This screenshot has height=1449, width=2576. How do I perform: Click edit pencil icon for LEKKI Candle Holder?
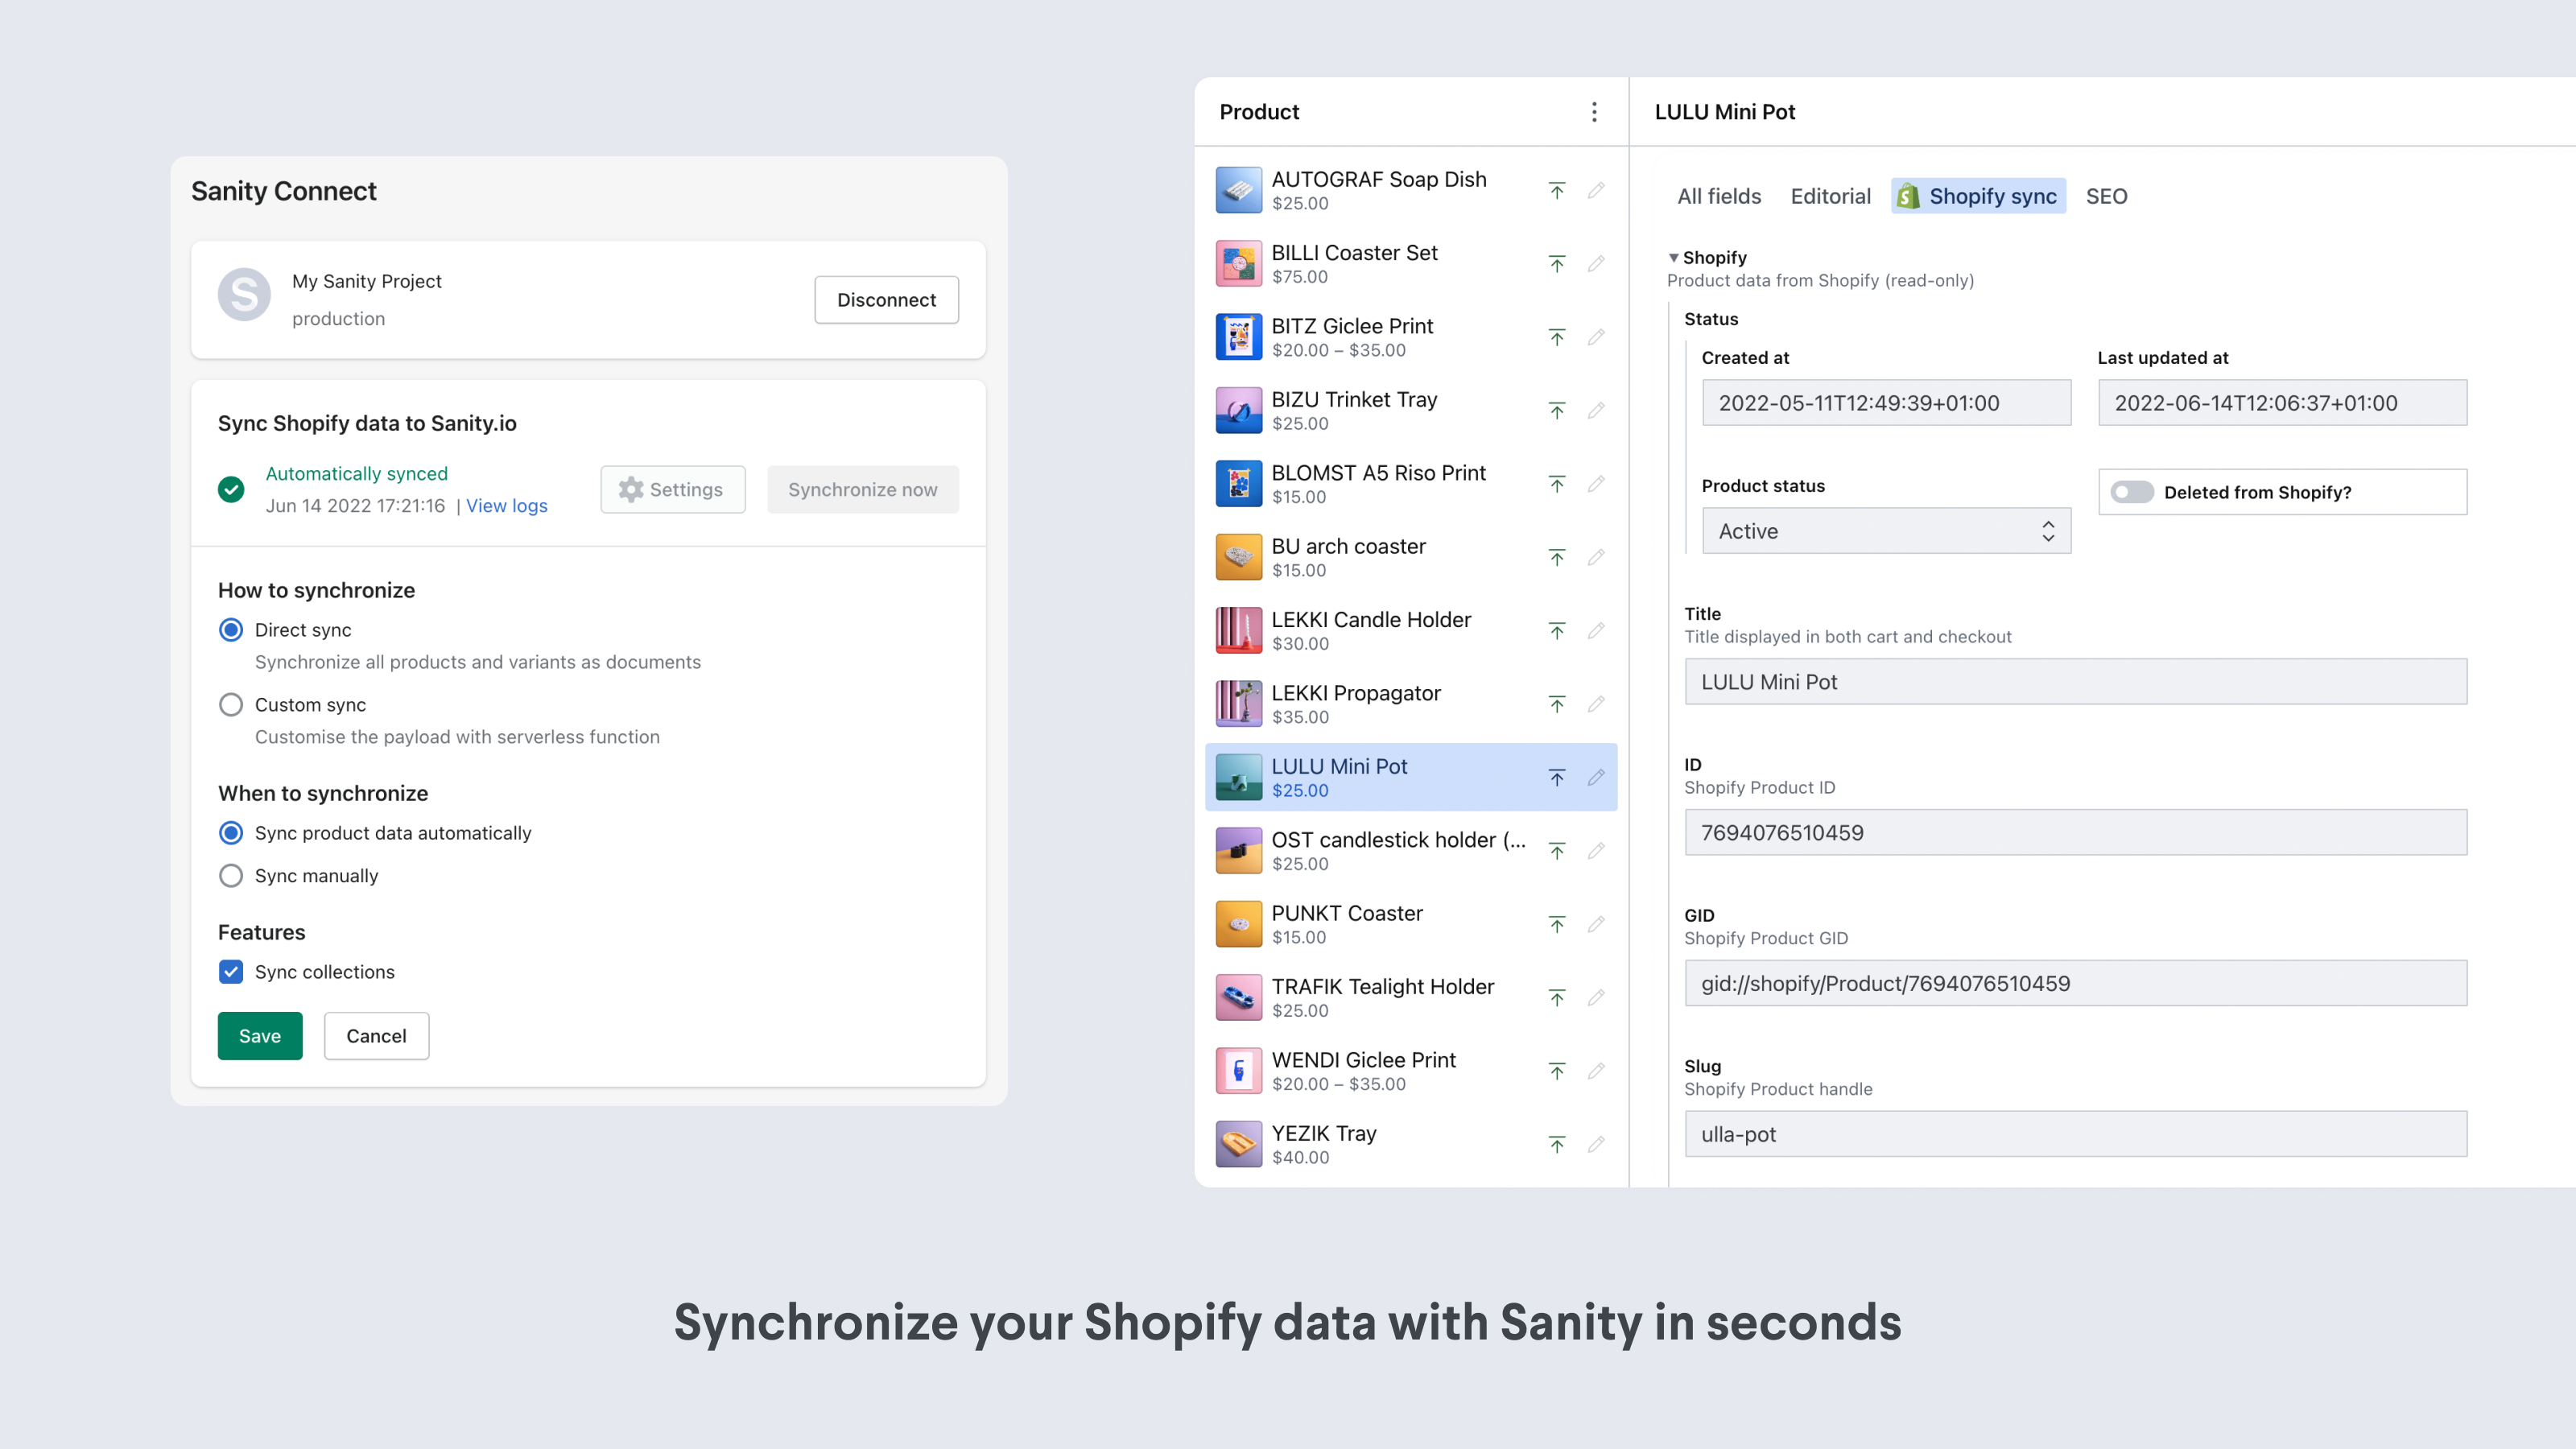(1596, 630)
